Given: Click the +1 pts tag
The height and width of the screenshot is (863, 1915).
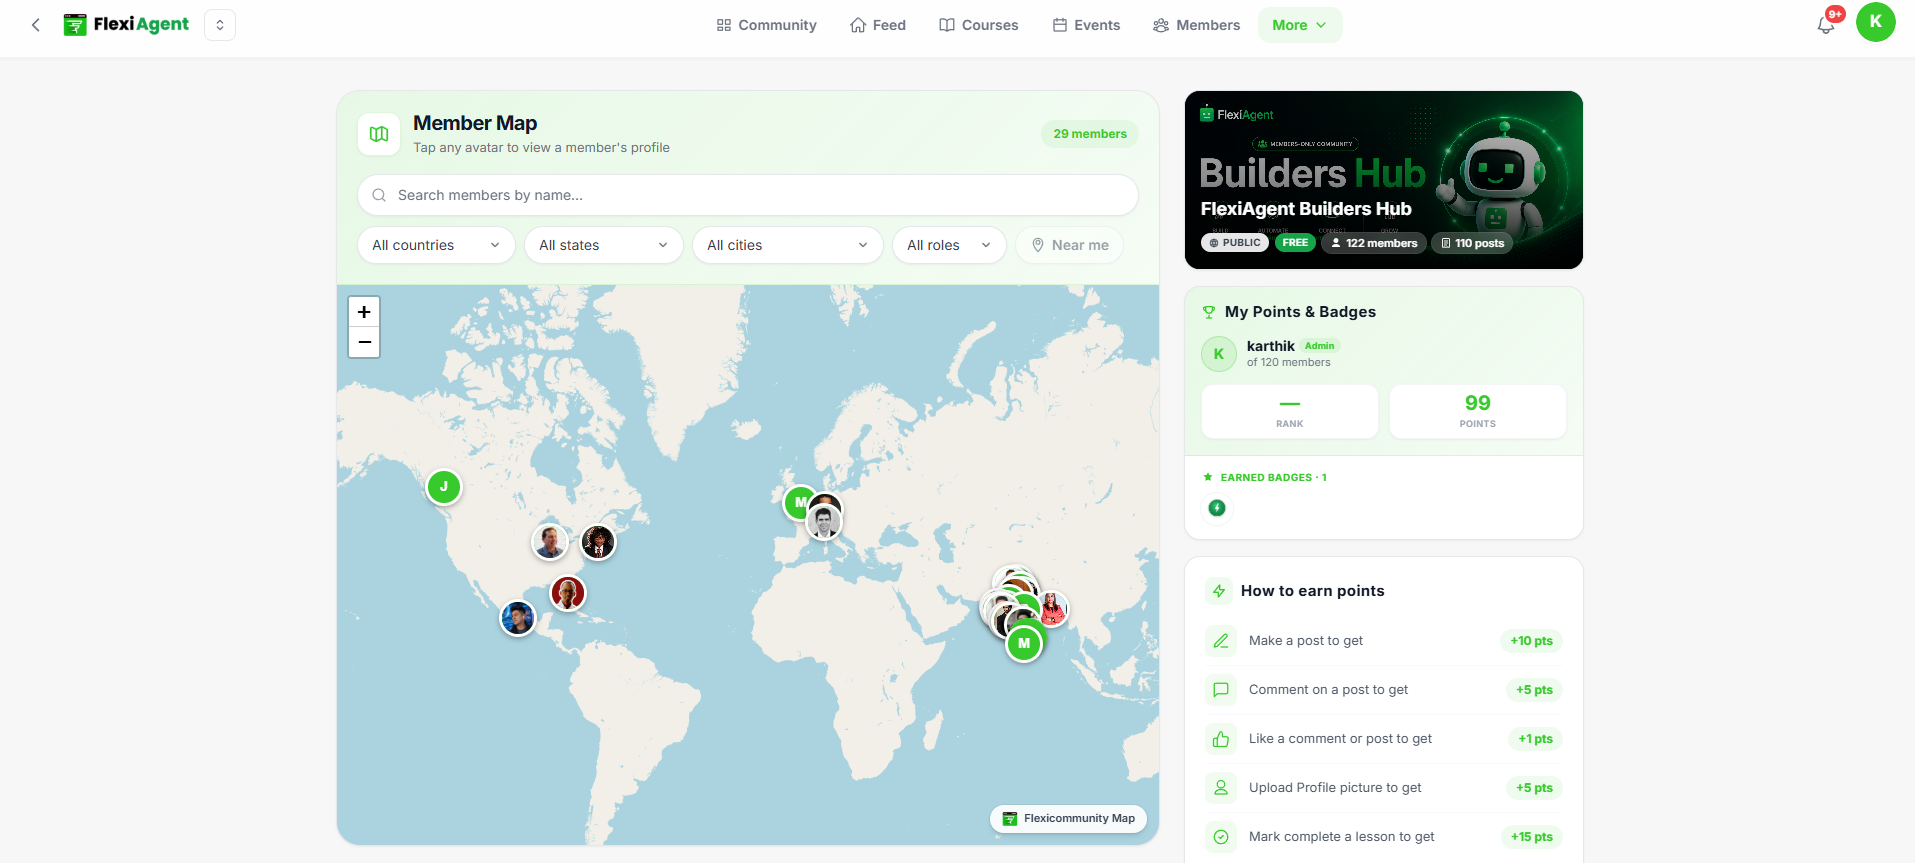Looking at the screenshot, I should [x=1536, y=739].
